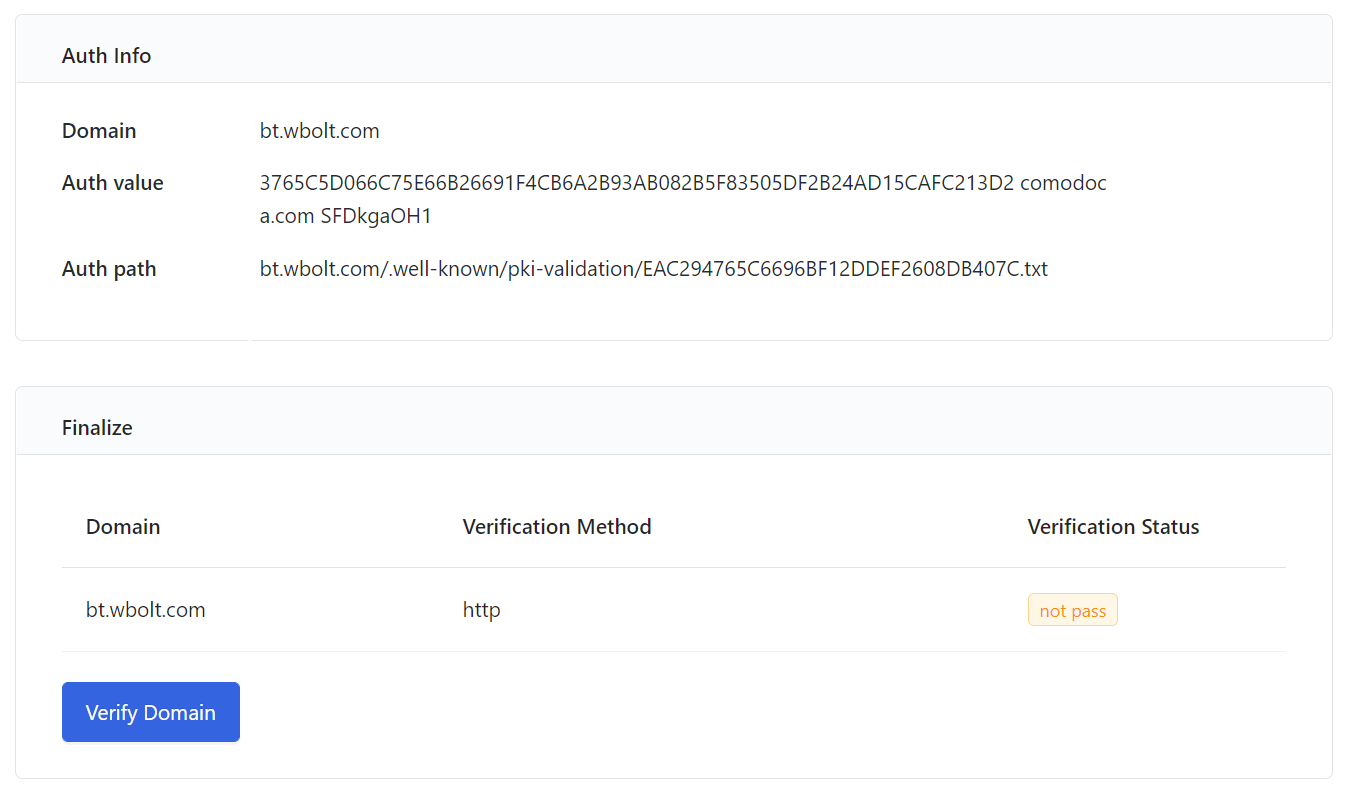
Task: Click the Auth path label
Action: 109,269
